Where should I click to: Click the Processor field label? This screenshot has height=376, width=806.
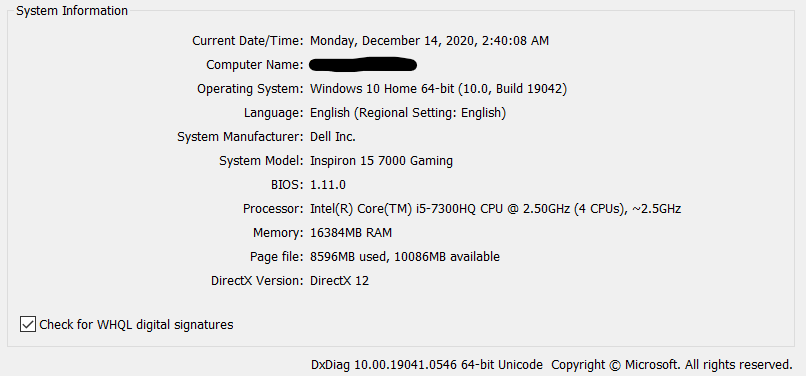[273, 209]
